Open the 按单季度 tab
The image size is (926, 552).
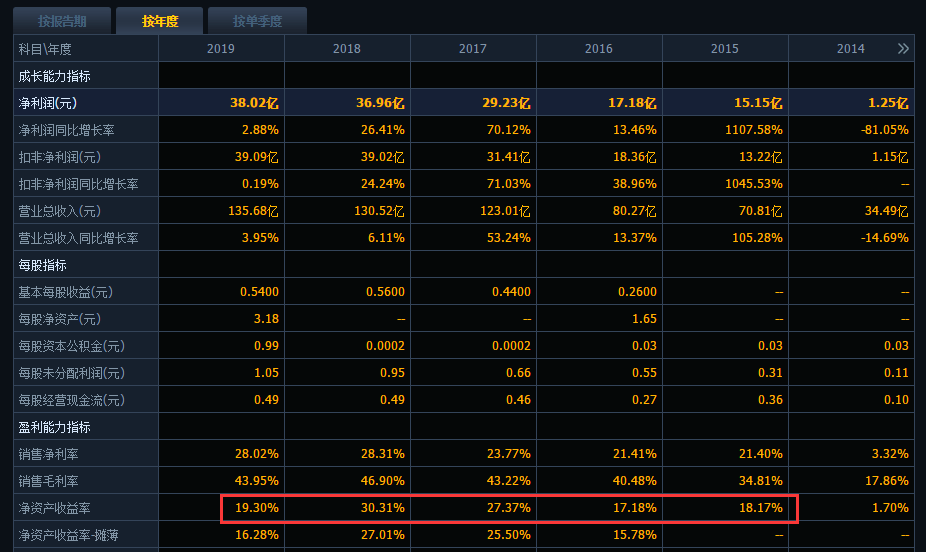[x=257, y=21]
